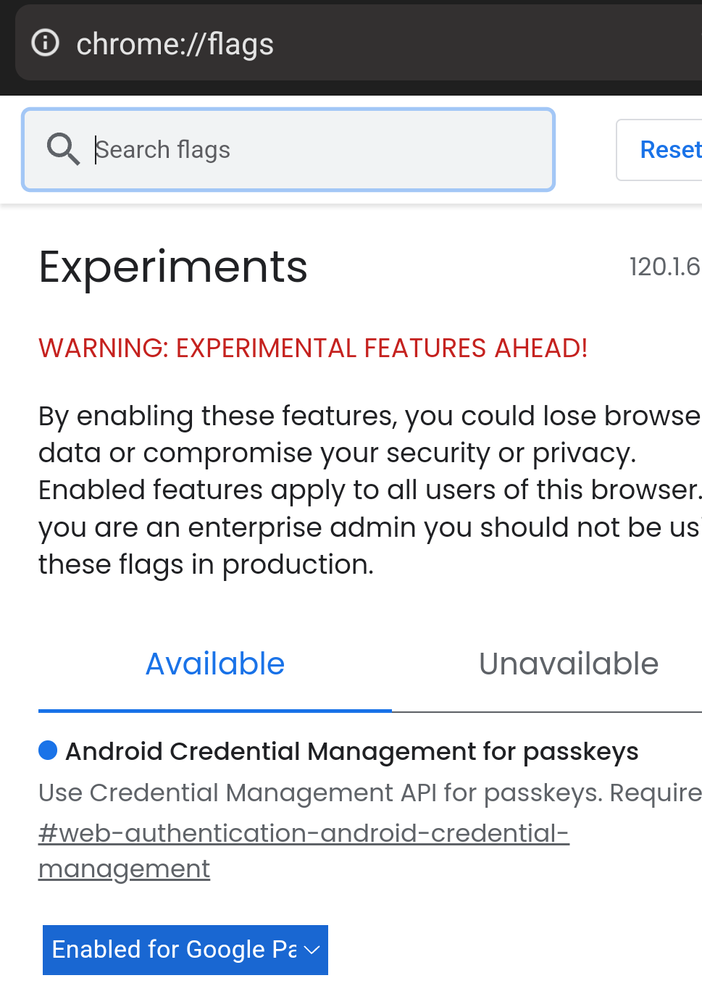Click the grey divider line under Unavailable tab
This screenshot has height=999, width=702.
click(547, 712)
